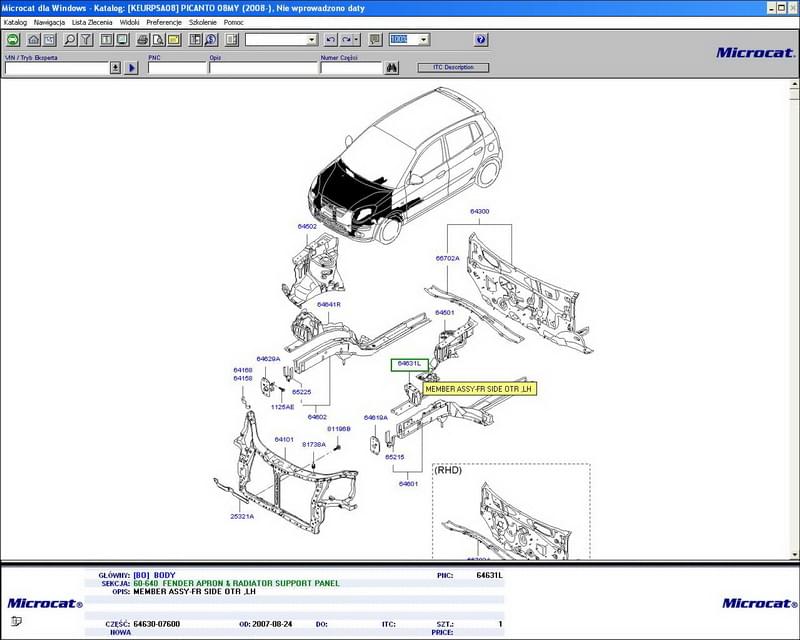
Task: Click the ITC Description button
Action: (453, 67)
